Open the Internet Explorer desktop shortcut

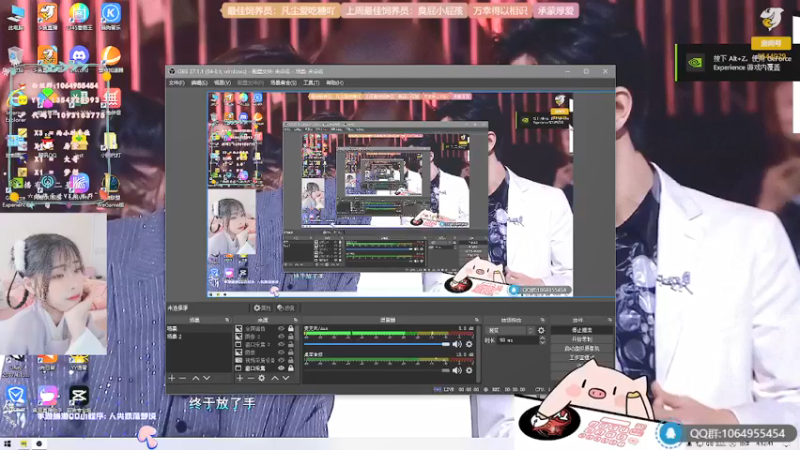[15, 105]
